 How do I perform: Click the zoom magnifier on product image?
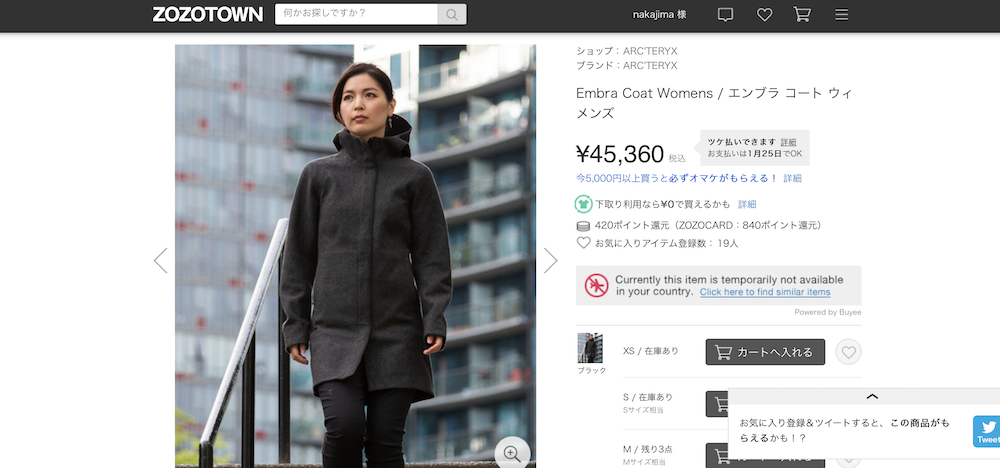tap(512, 453)
